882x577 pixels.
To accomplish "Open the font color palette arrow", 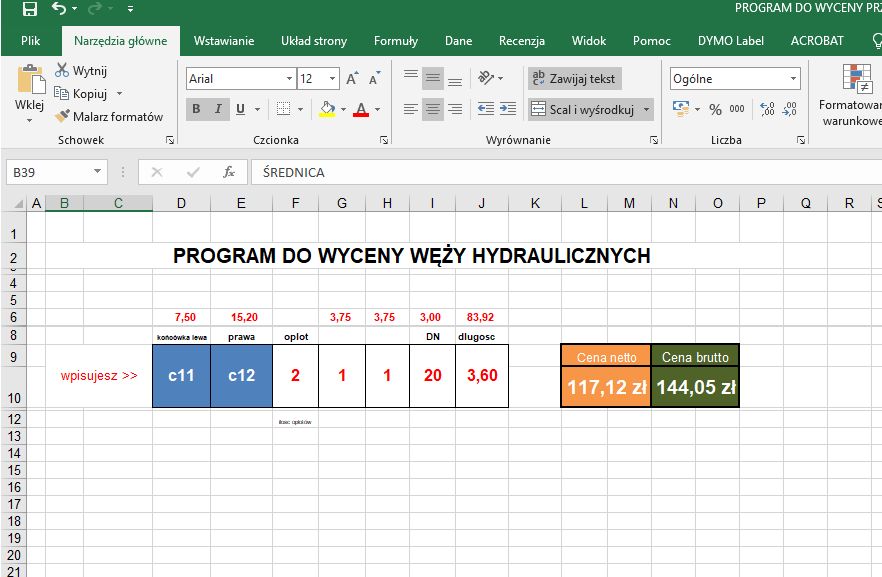I will coord(377,109).
